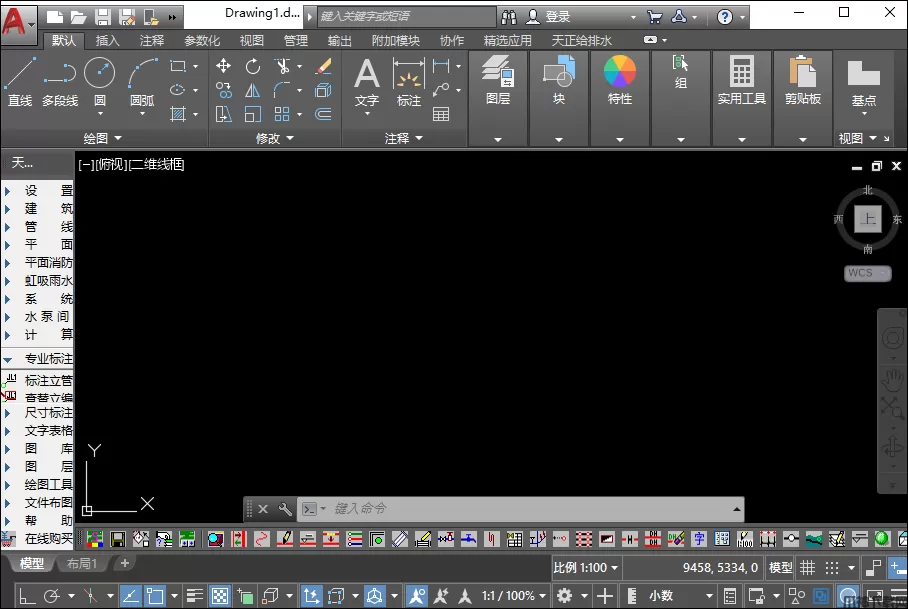This screenshot has height=609, width=908.
Task: Open the 比例 1:100 scale dropdown
Action: pos(586,568)
